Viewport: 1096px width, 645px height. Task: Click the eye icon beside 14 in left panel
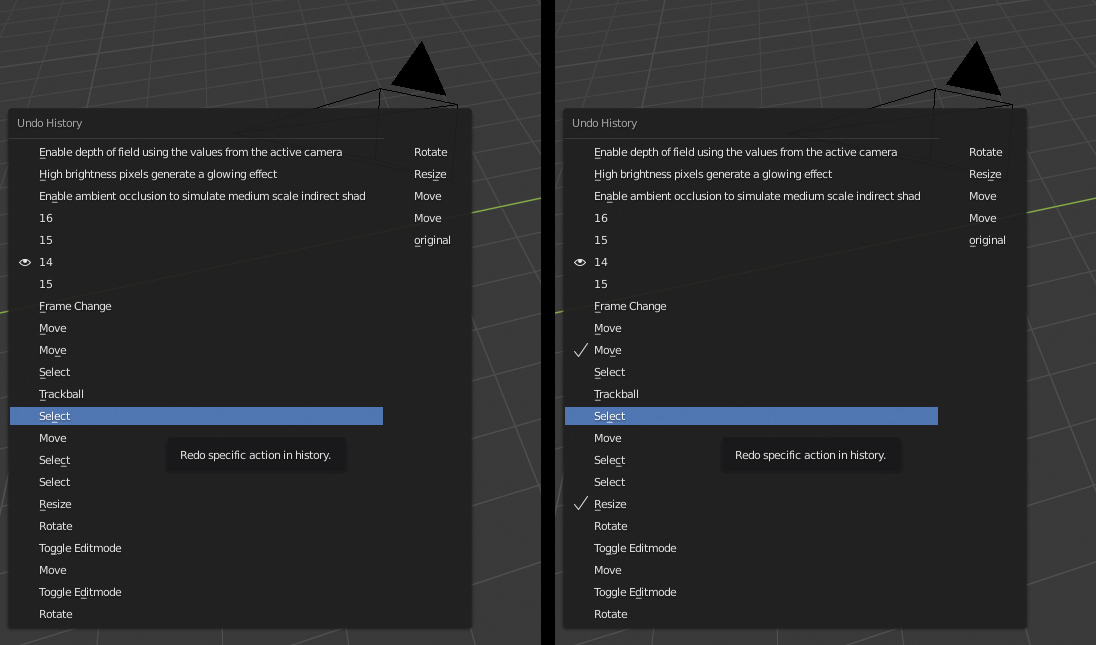point(24,262)
